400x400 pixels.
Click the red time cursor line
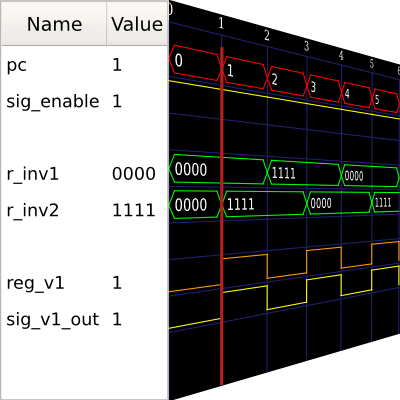pyautogui.click(x=222, y=216)
